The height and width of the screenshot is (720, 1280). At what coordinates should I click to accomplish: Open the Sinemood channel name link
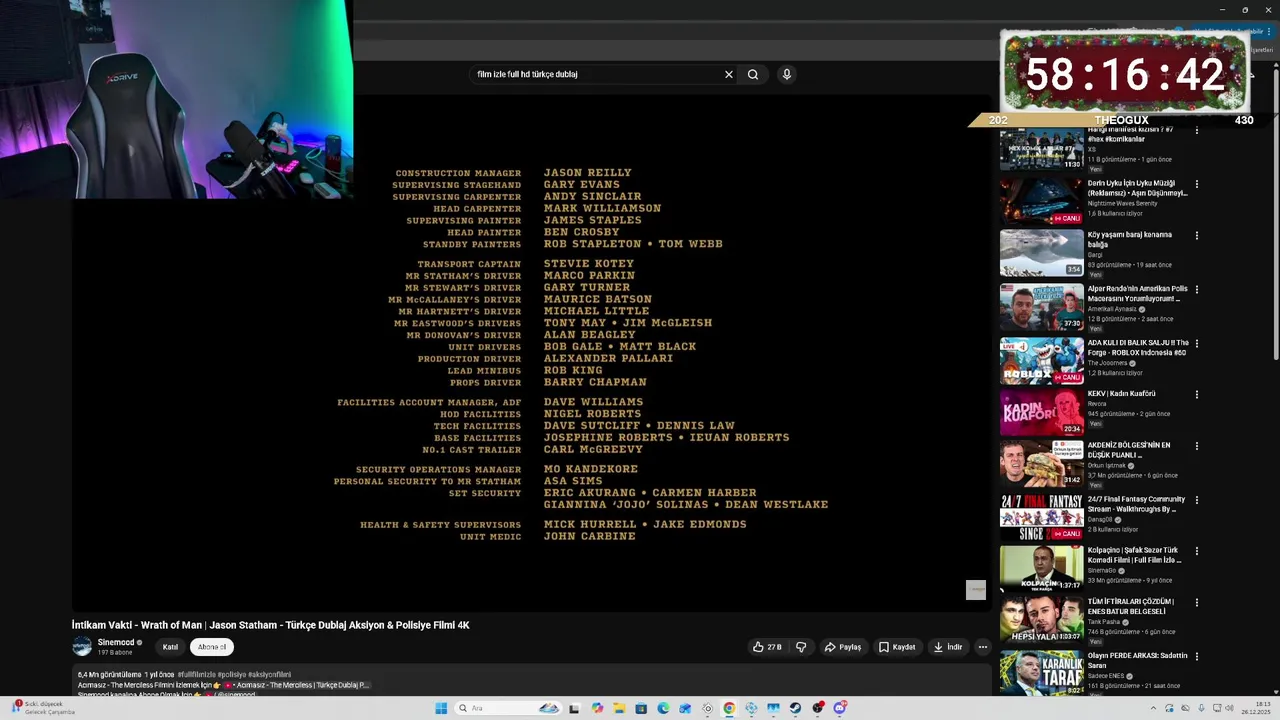click(x=116, y=643)
